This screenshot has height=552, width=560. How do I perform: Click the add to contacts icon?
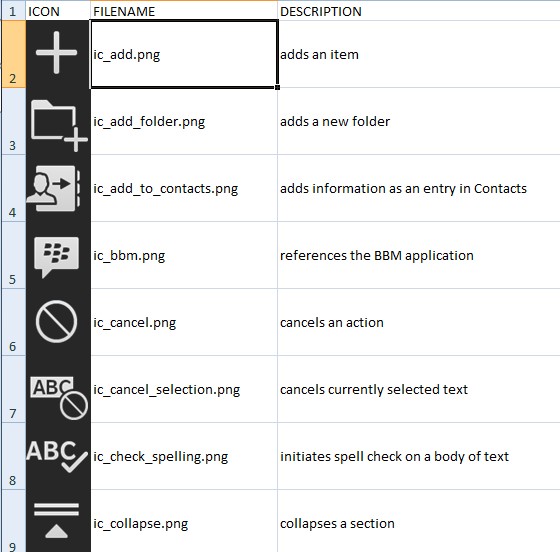tap(54, 189)
